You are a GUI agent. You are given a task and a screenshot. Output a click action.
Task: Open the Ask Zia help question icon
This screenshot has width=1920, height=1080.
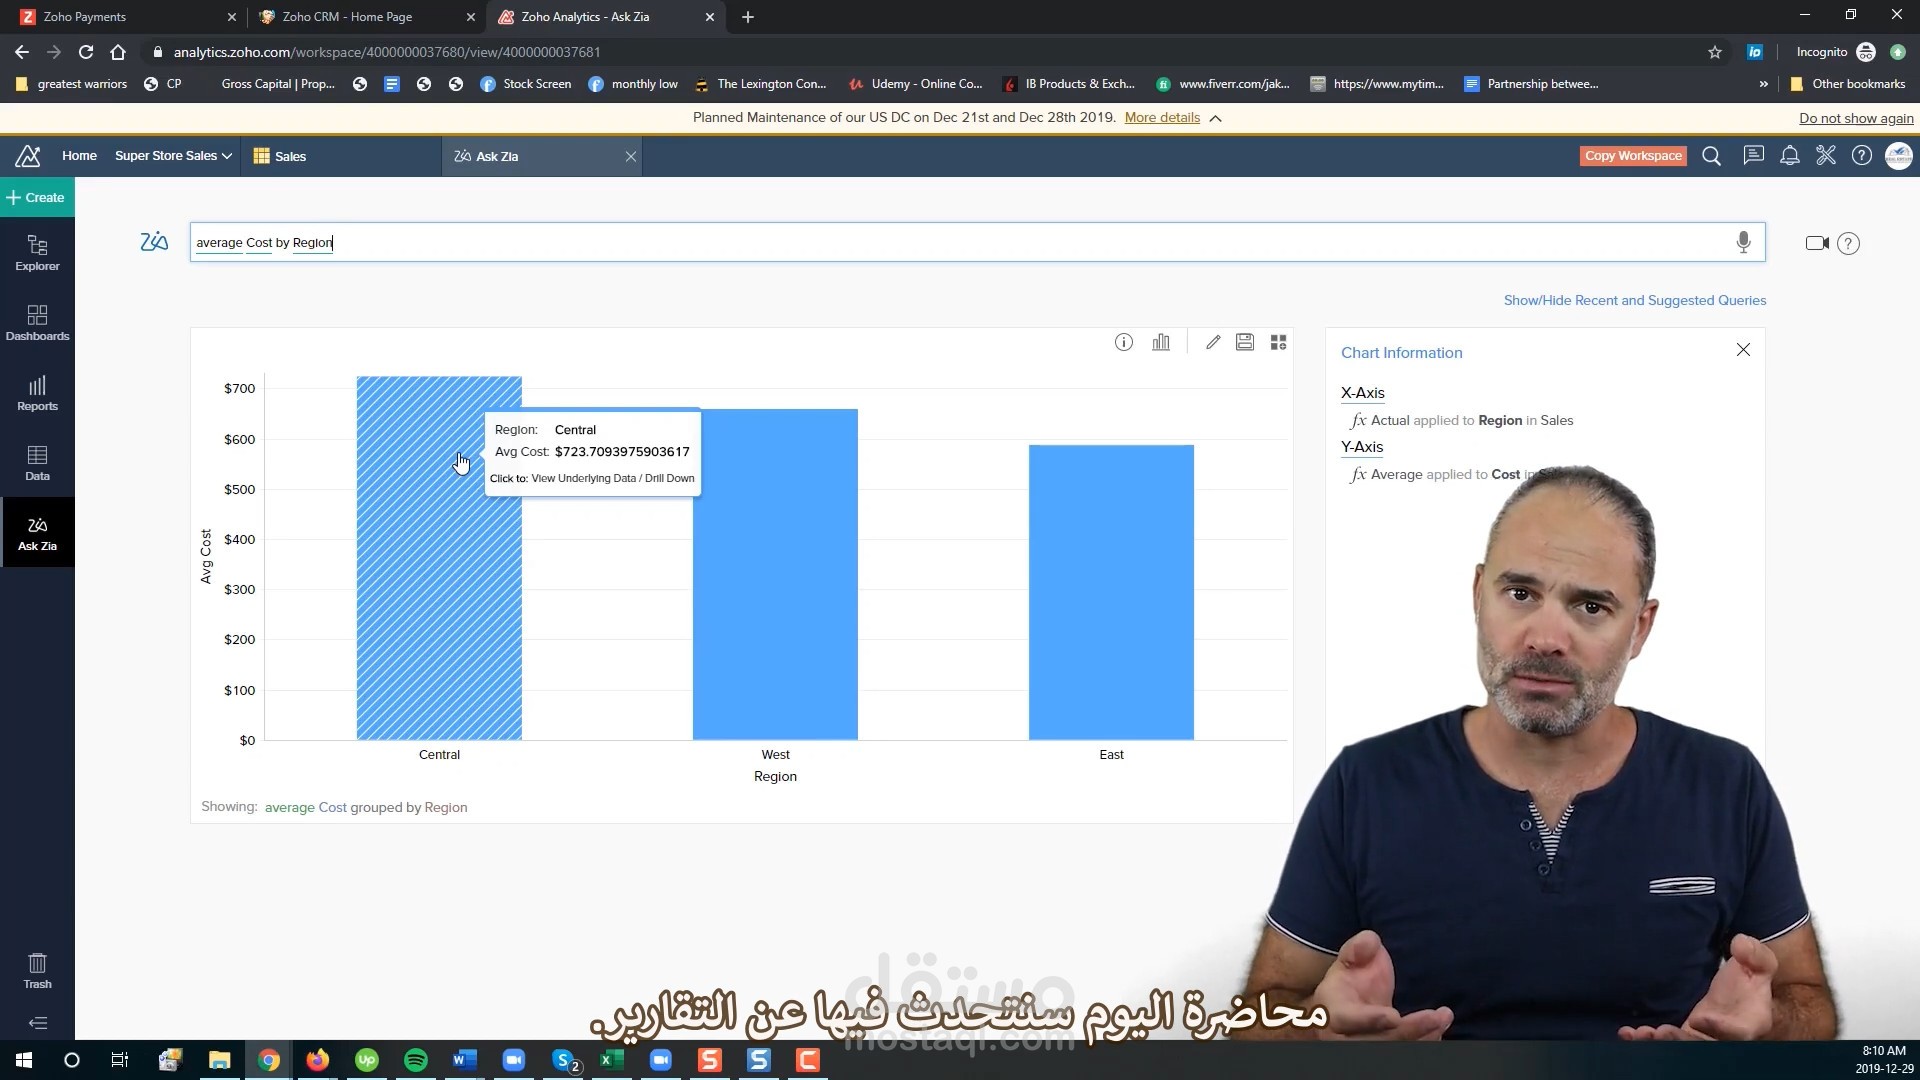click(1848, 243)
